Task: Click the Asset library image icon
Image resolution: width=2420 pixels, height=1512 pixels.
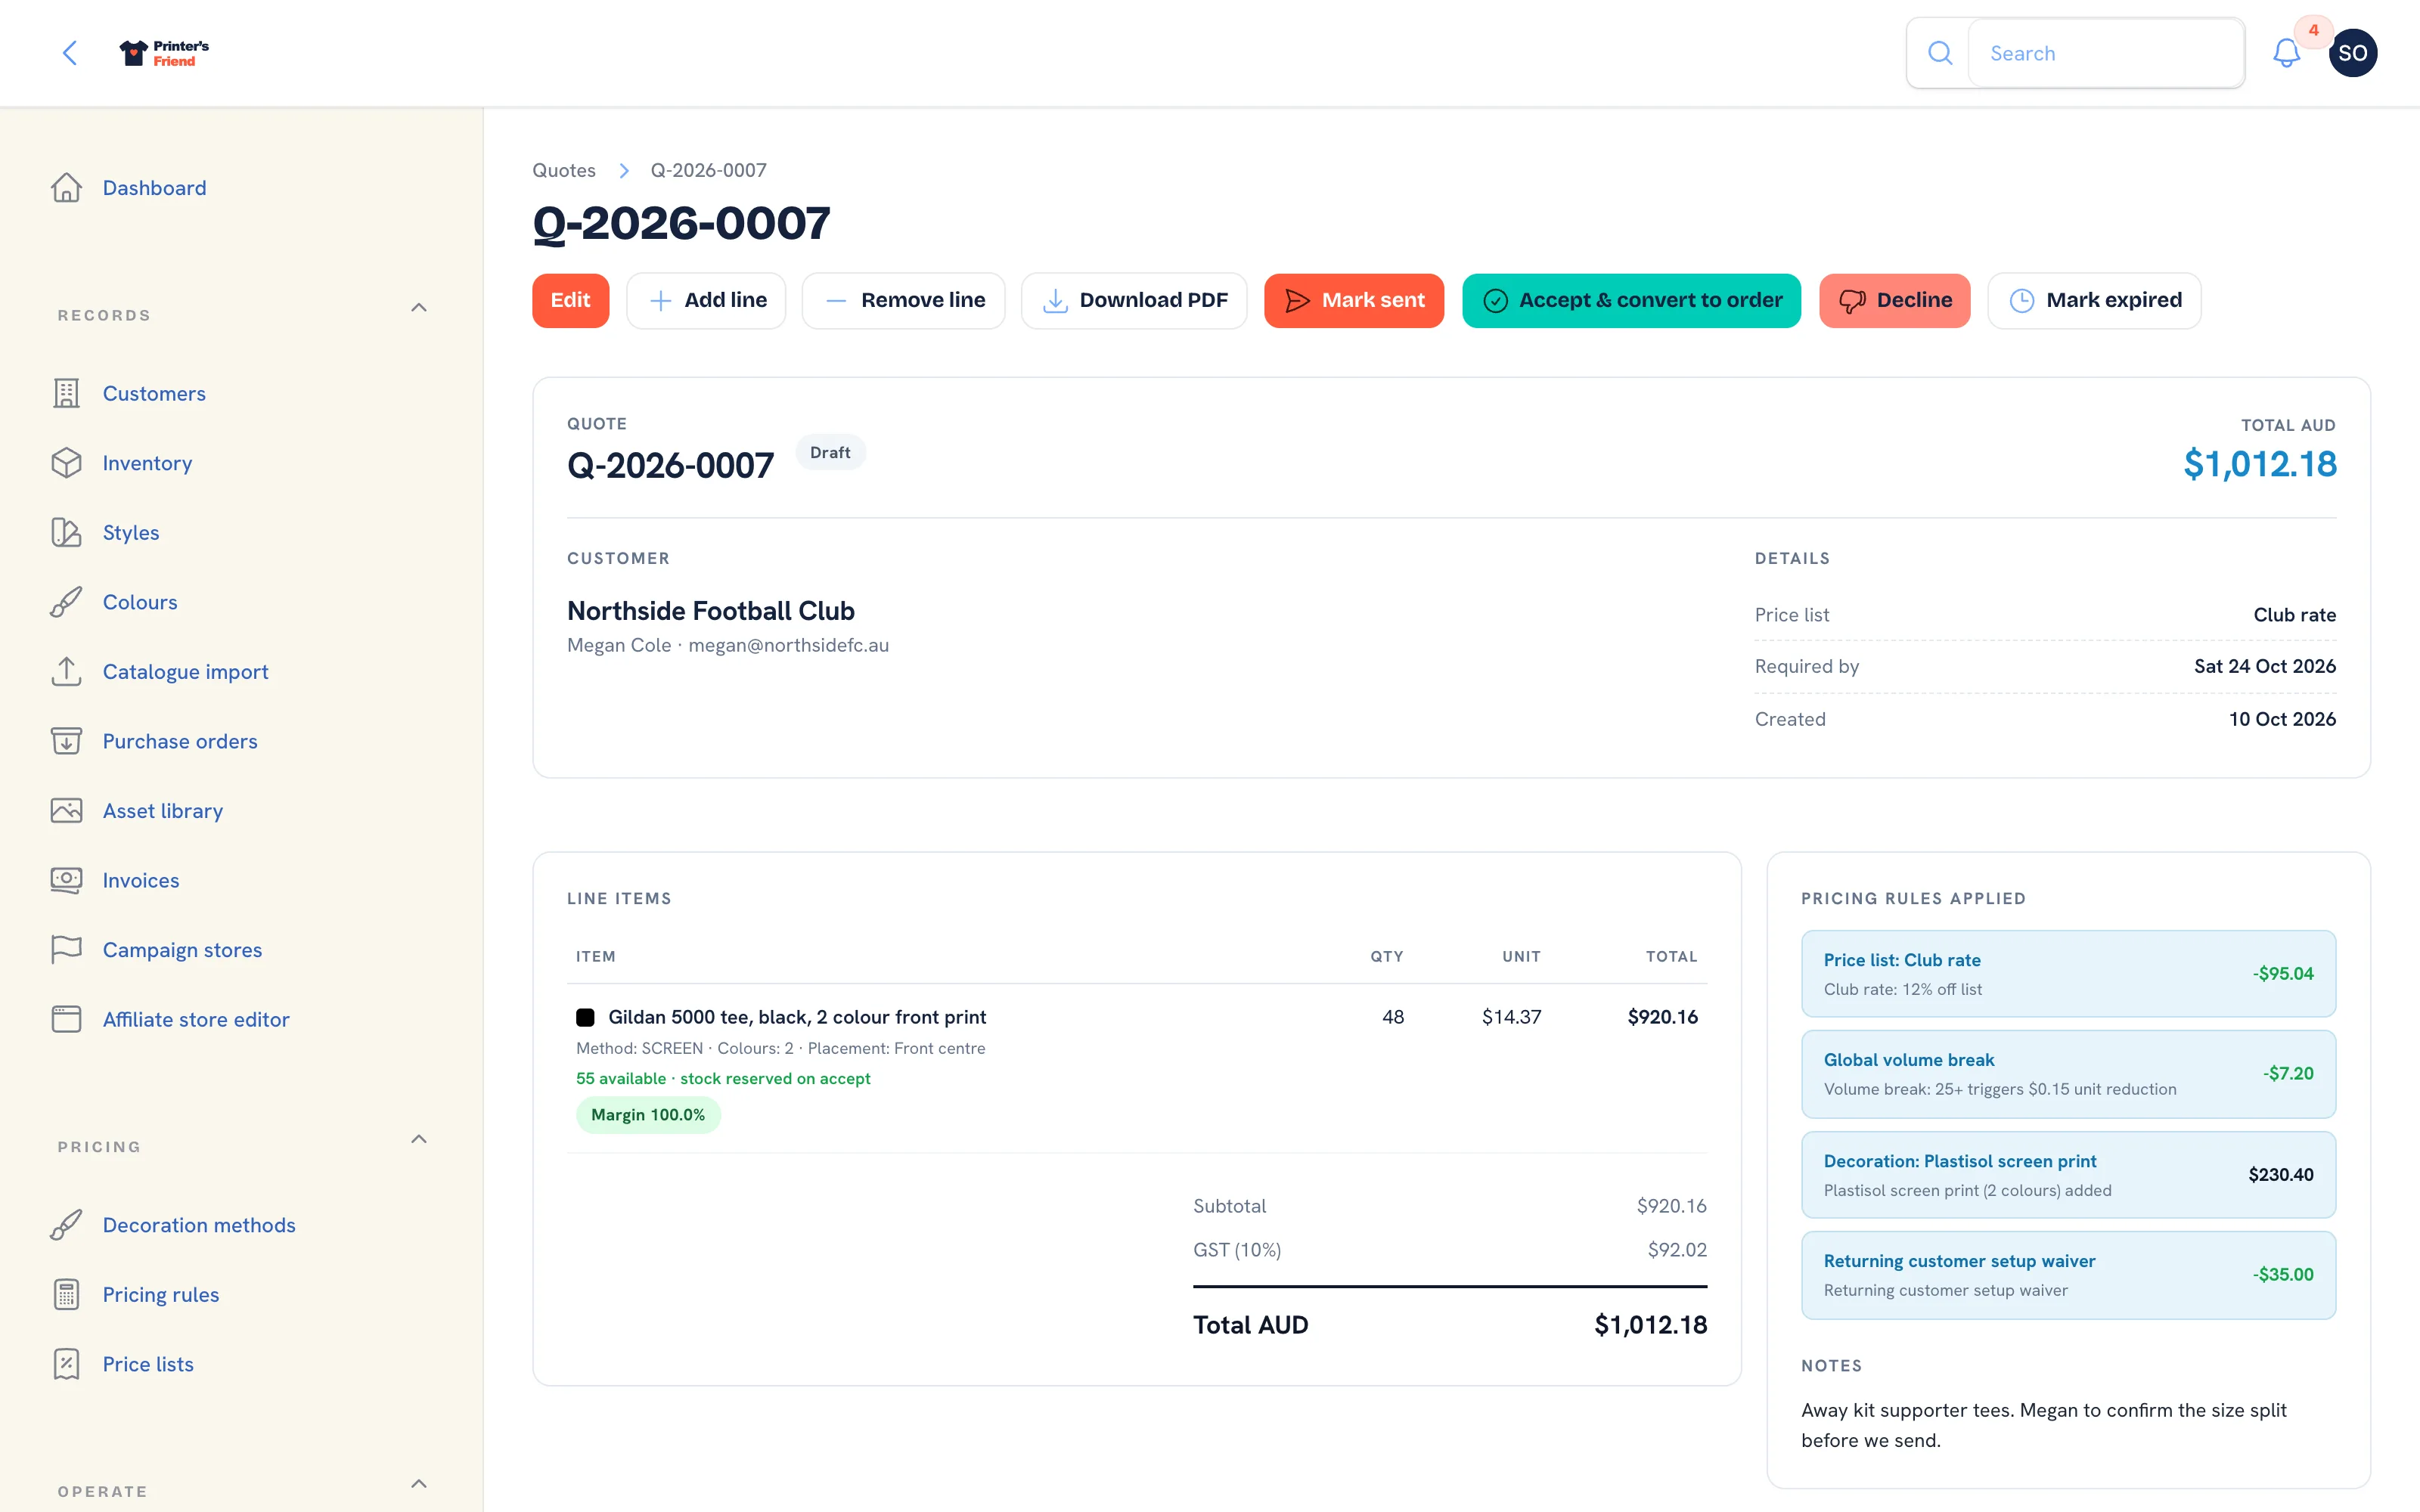Action: (x=67, y=810)
